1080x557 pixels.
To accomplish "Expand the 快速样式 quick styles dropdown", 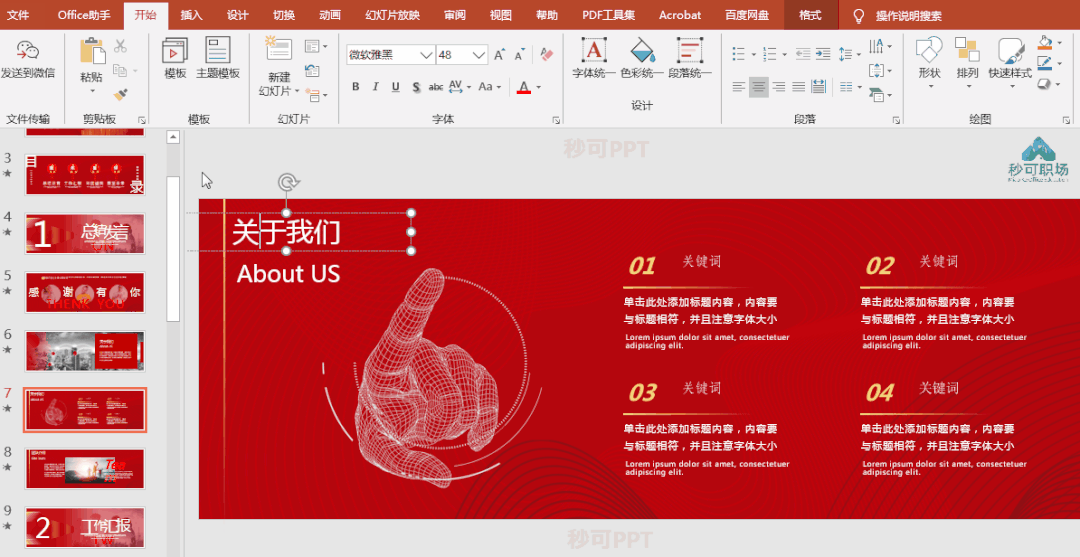I will click(x=1009, y=85).
